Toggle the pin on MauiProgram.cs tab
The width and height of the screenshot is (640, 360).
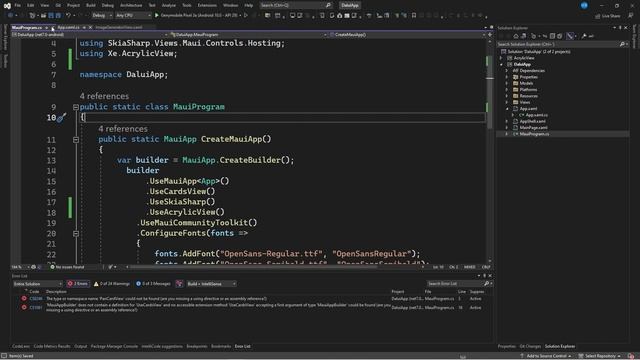[x=47, y=28]
